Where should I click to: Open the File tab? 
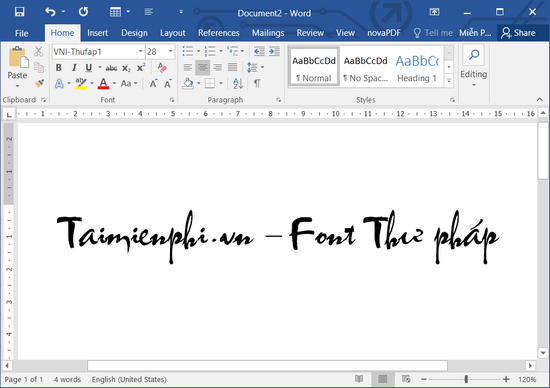21,33
